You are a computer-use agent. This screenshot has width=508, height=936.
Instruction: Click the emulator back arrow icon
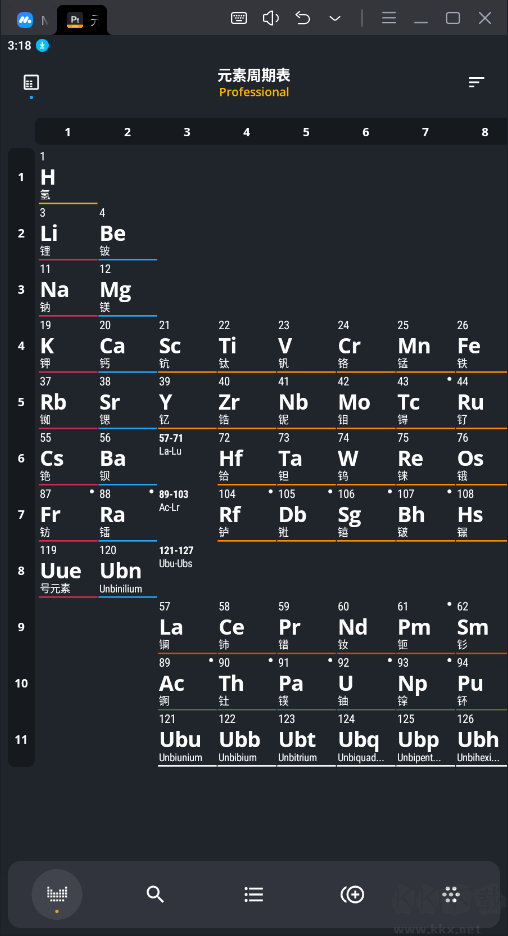[x=303, y=18]
